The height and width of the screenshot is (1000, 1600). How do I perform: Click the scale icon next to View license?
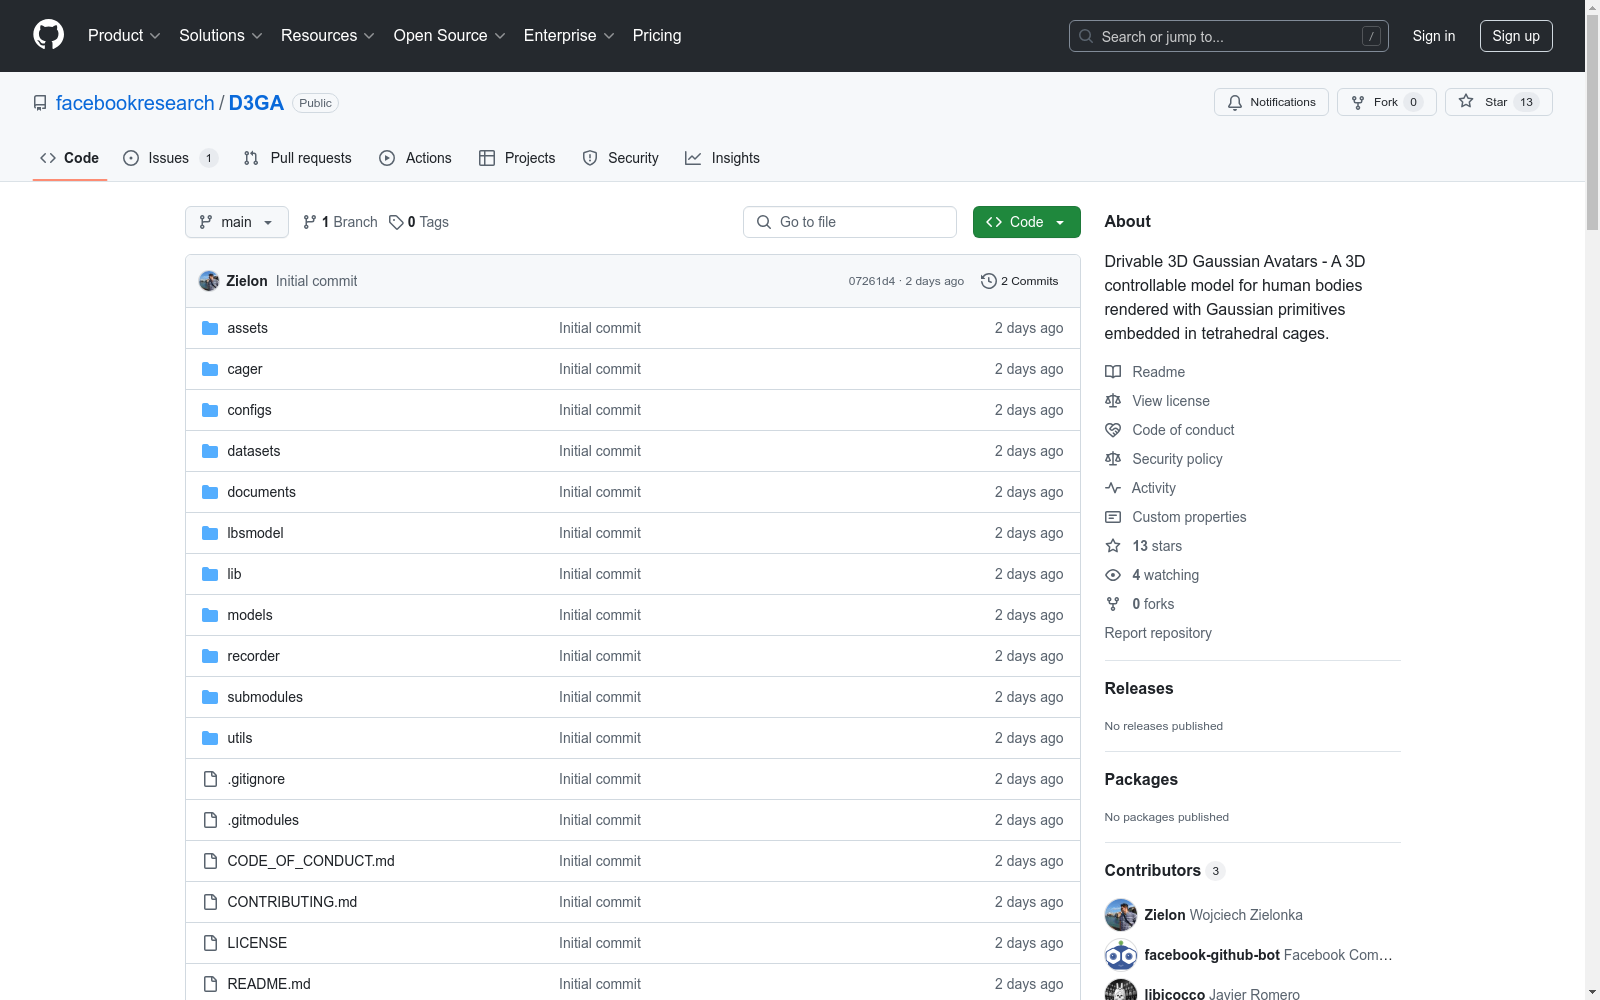[1113, 401]
